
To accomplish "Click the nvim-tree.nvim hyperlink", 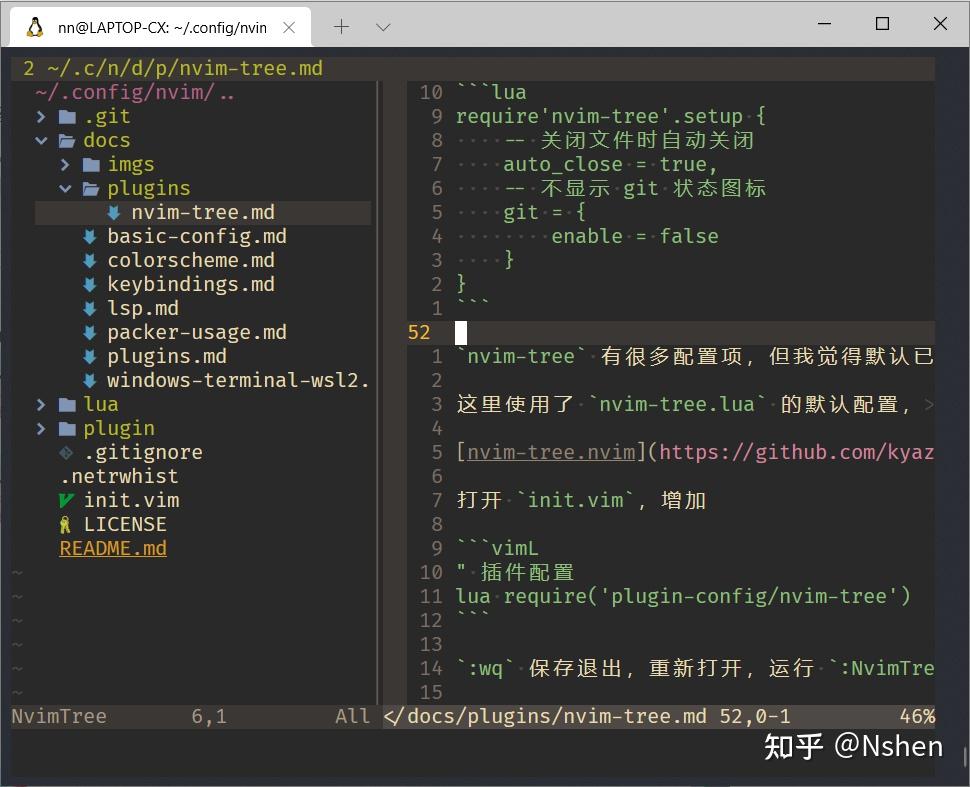I will pos(549,452).
